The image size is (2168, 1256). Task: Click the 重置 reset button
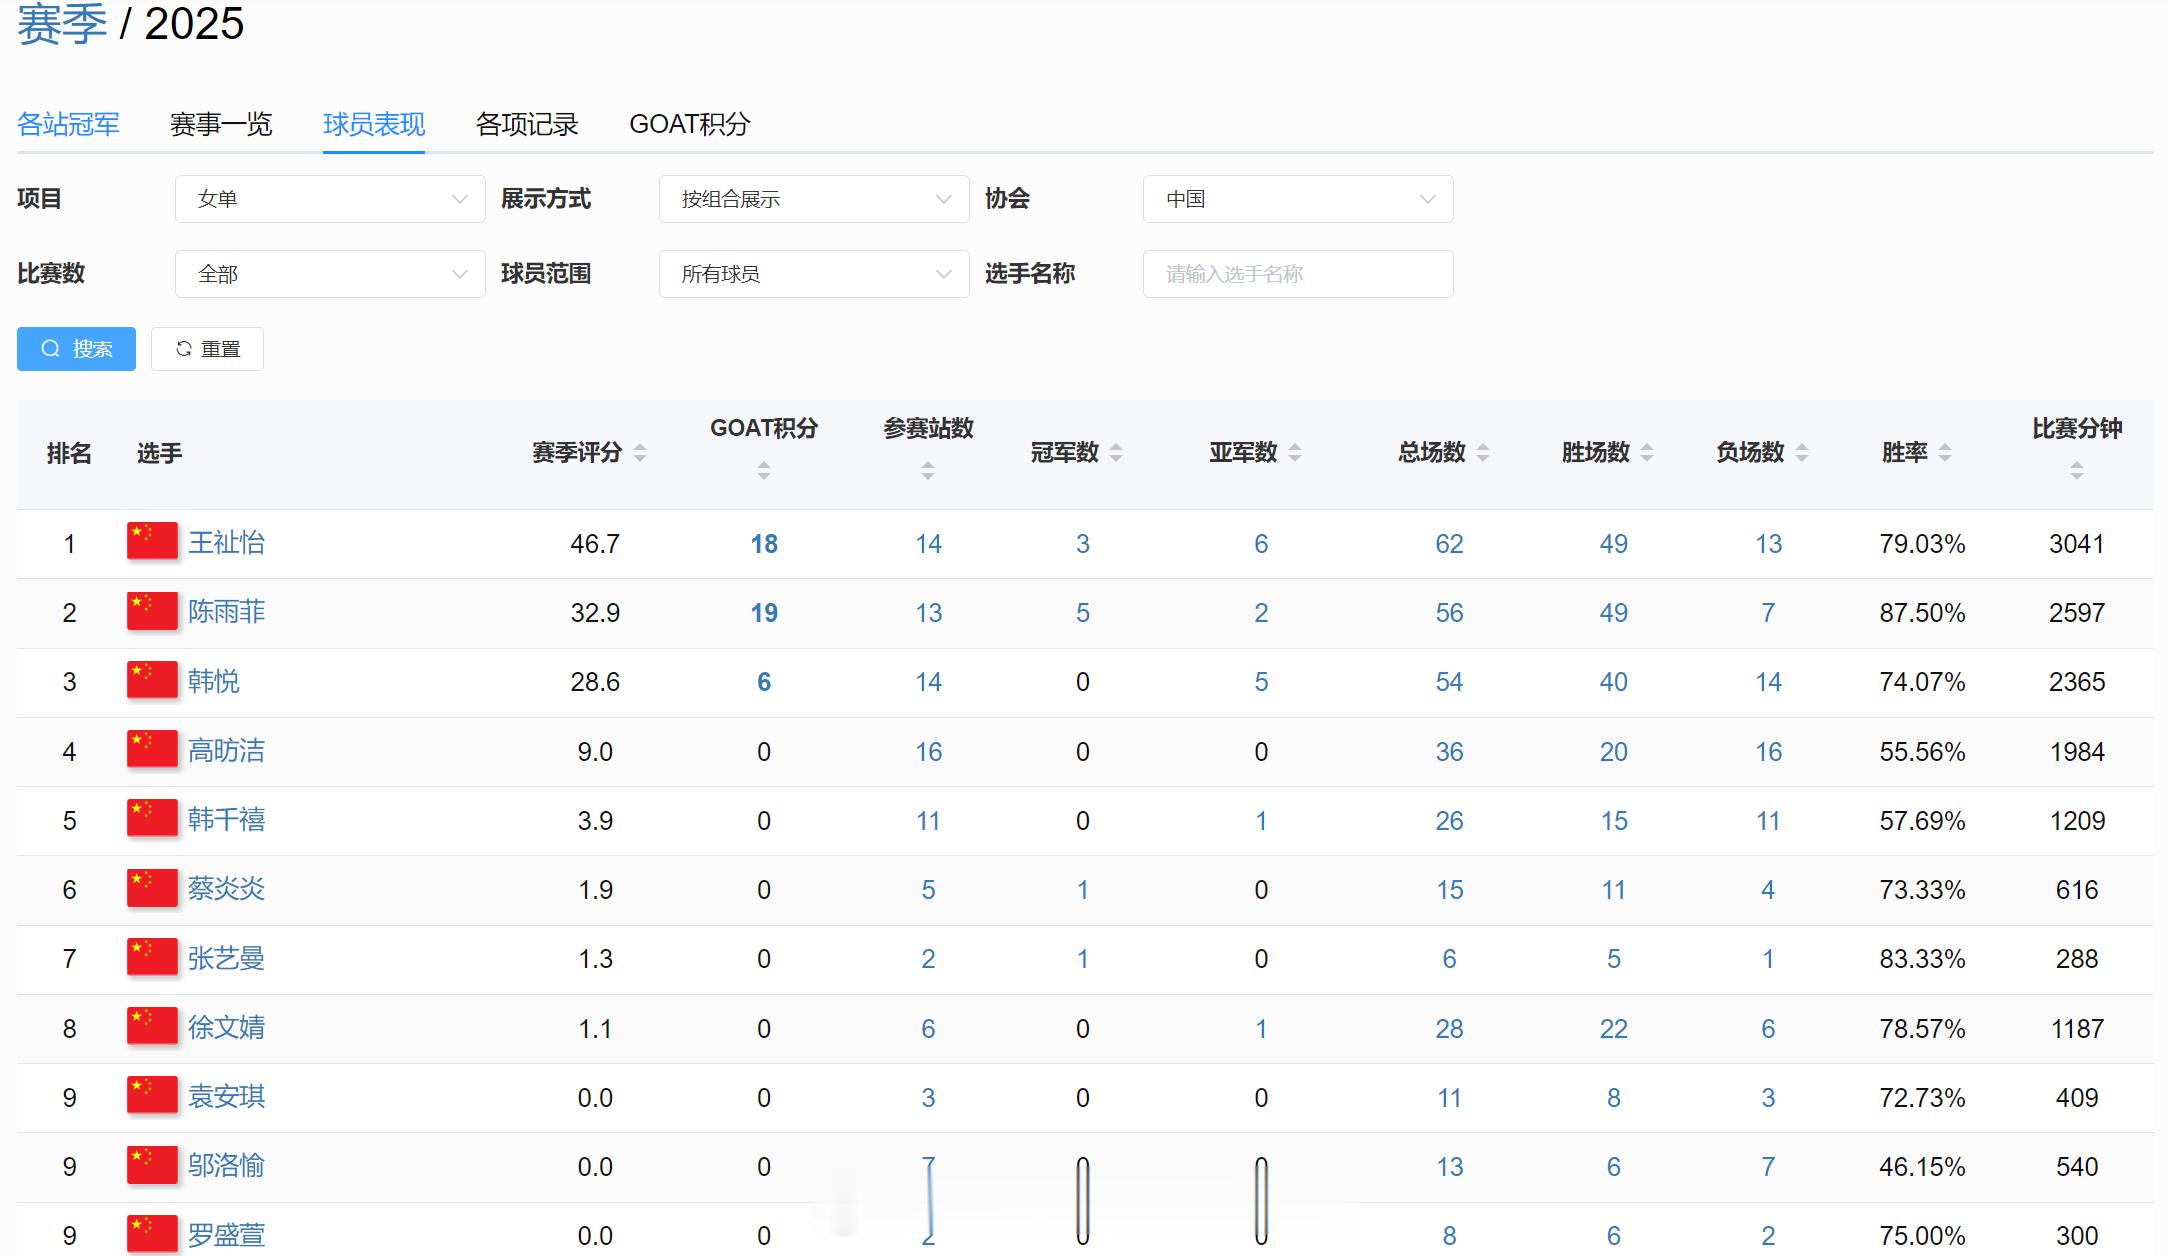207,348
